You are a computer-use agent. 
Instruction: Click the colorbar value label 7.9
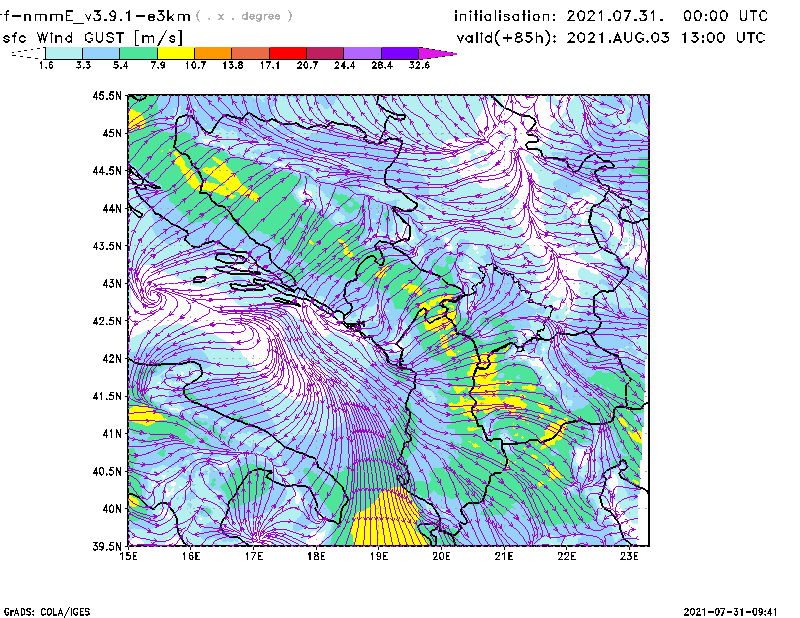(x=158, y=65)
